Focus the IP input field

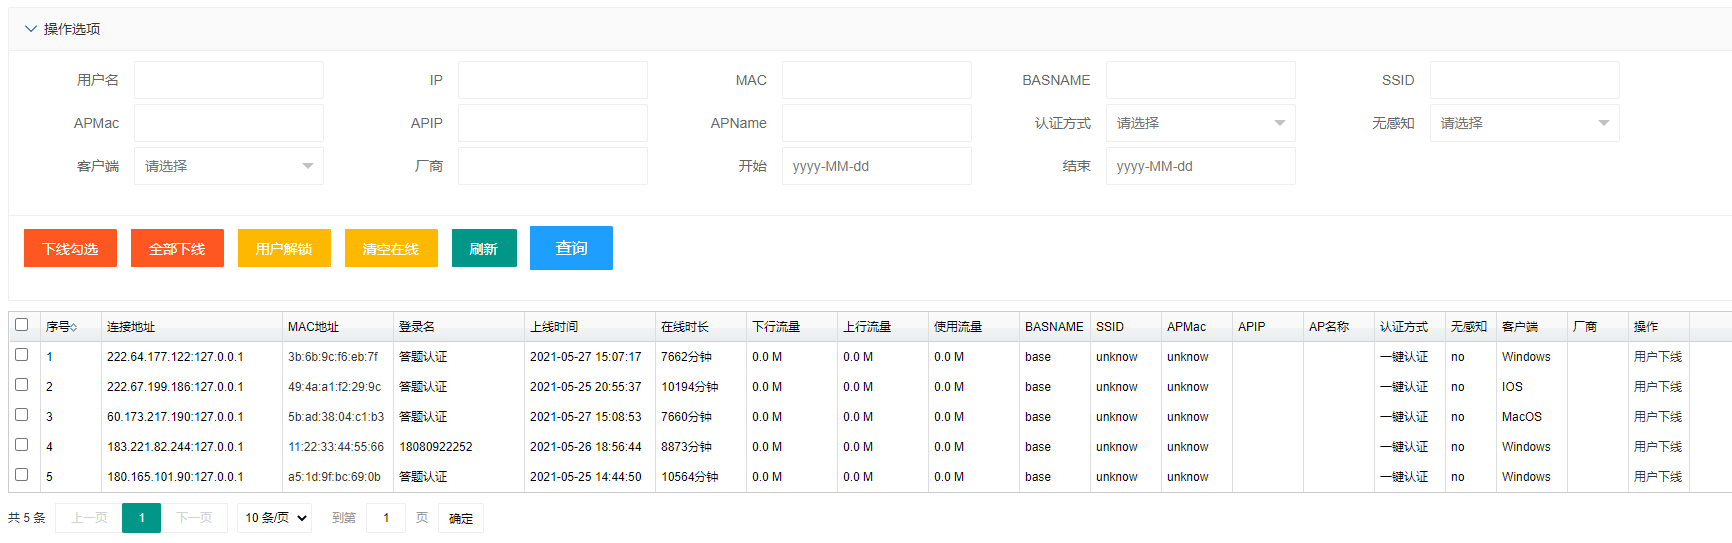tap(552, 80)
